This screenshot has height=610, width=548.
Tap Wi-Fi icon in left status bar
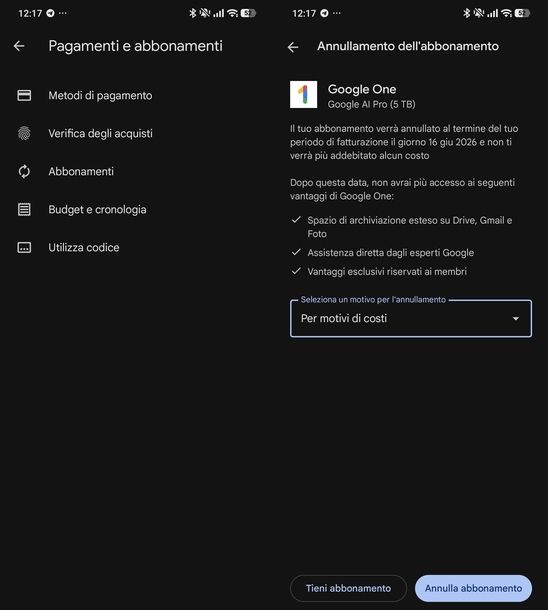[232, 13]
